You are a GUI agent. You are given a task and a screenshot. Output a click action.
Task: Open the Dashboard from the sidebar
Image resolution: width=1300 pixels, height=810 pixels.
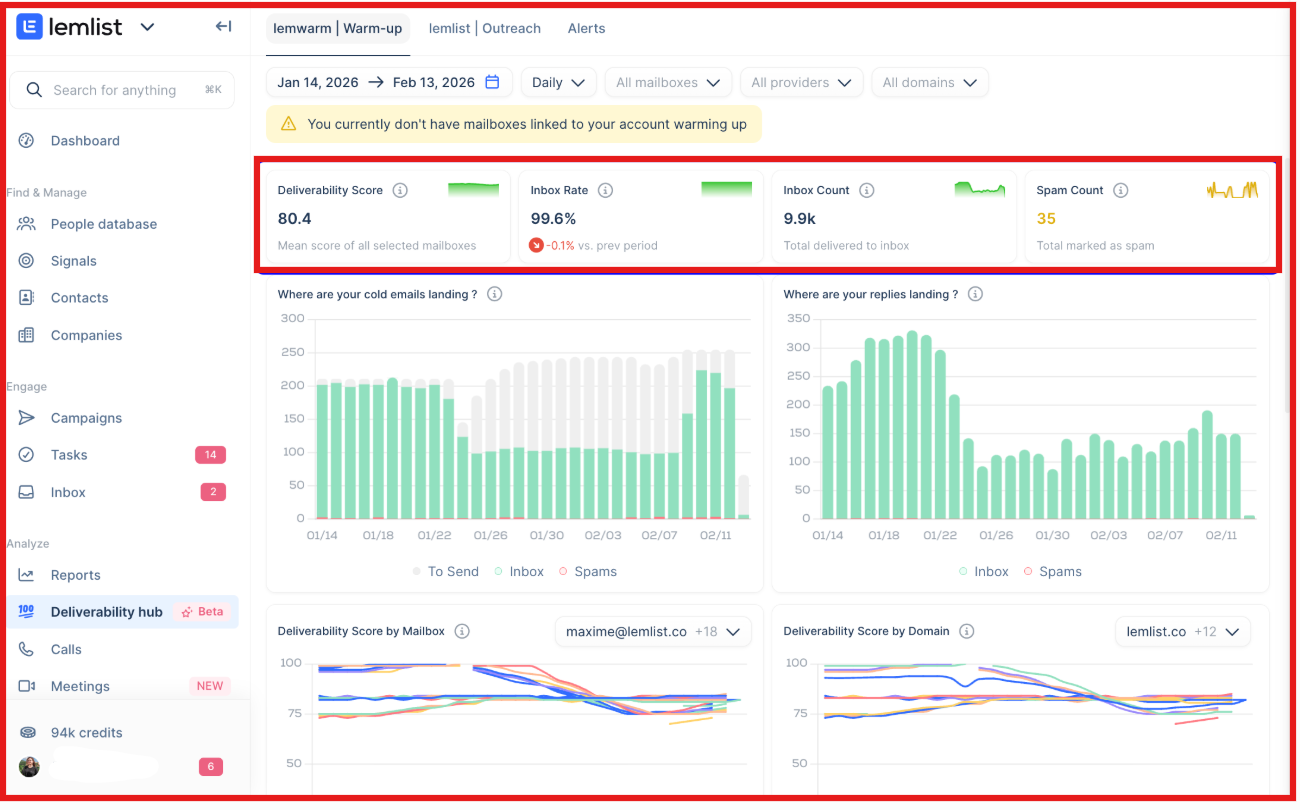[86, 140]
